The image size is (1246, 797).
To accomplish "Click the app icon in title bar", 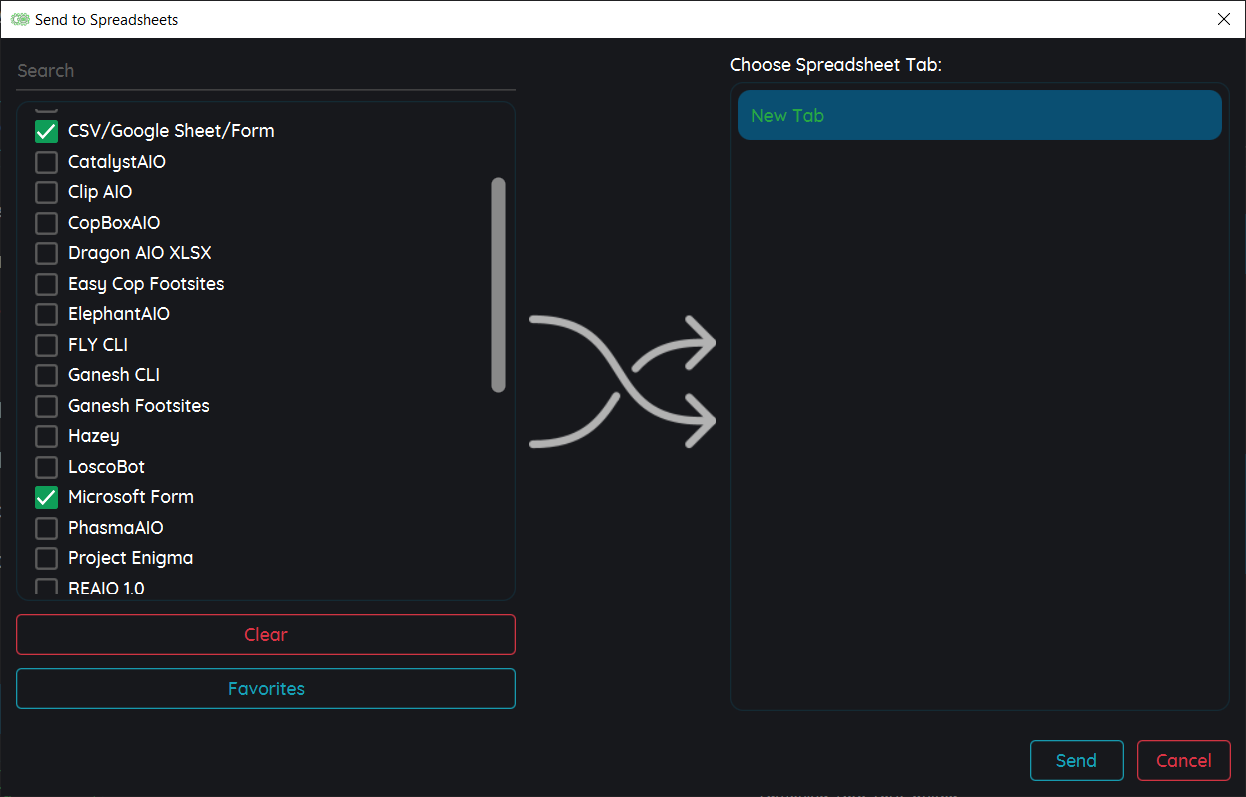I will [20, 19].
